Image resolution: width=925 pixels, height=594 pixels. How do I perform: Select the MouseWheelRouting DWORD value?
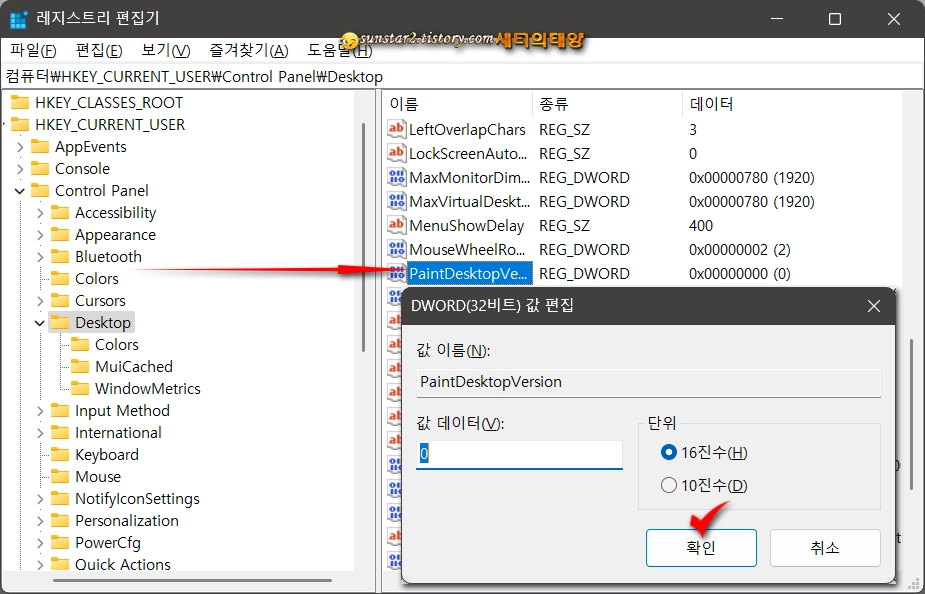pos(457,249)
